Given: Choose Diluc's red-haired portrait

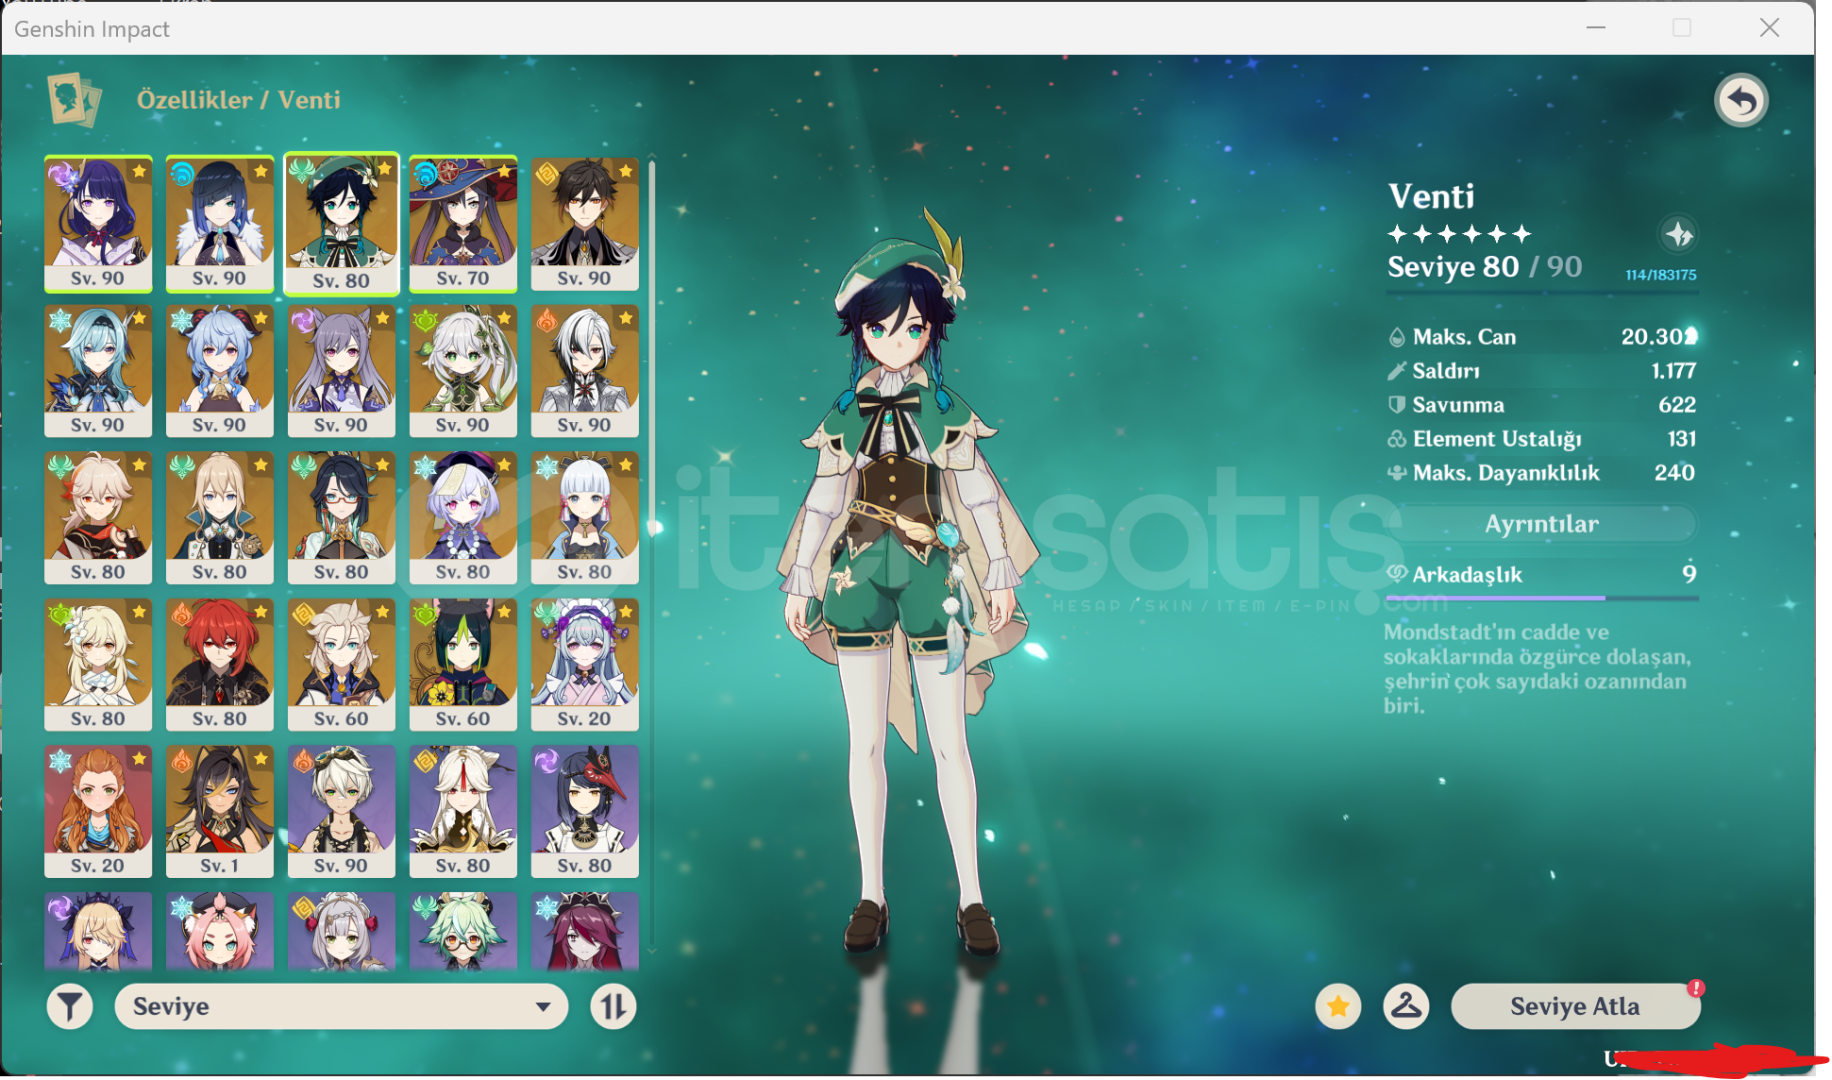Looking at the screenshot, I should pyautogui.click(x=219, y=665).
